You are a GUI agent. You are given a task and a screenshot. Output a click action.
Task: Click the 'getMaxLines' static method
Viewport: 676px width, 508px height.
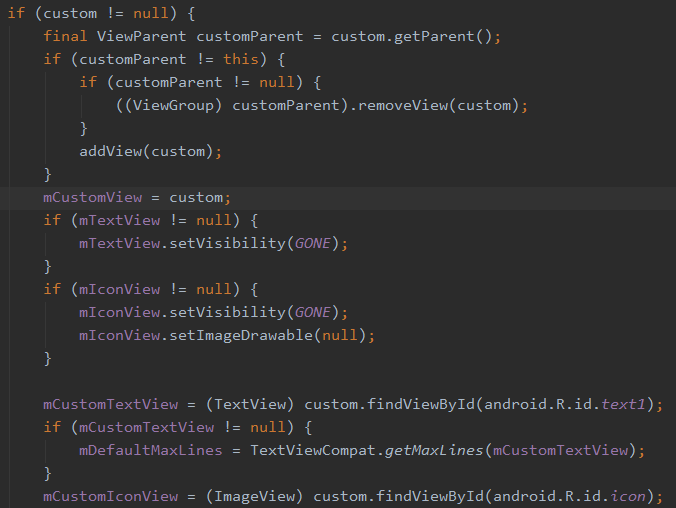[434, 450]
